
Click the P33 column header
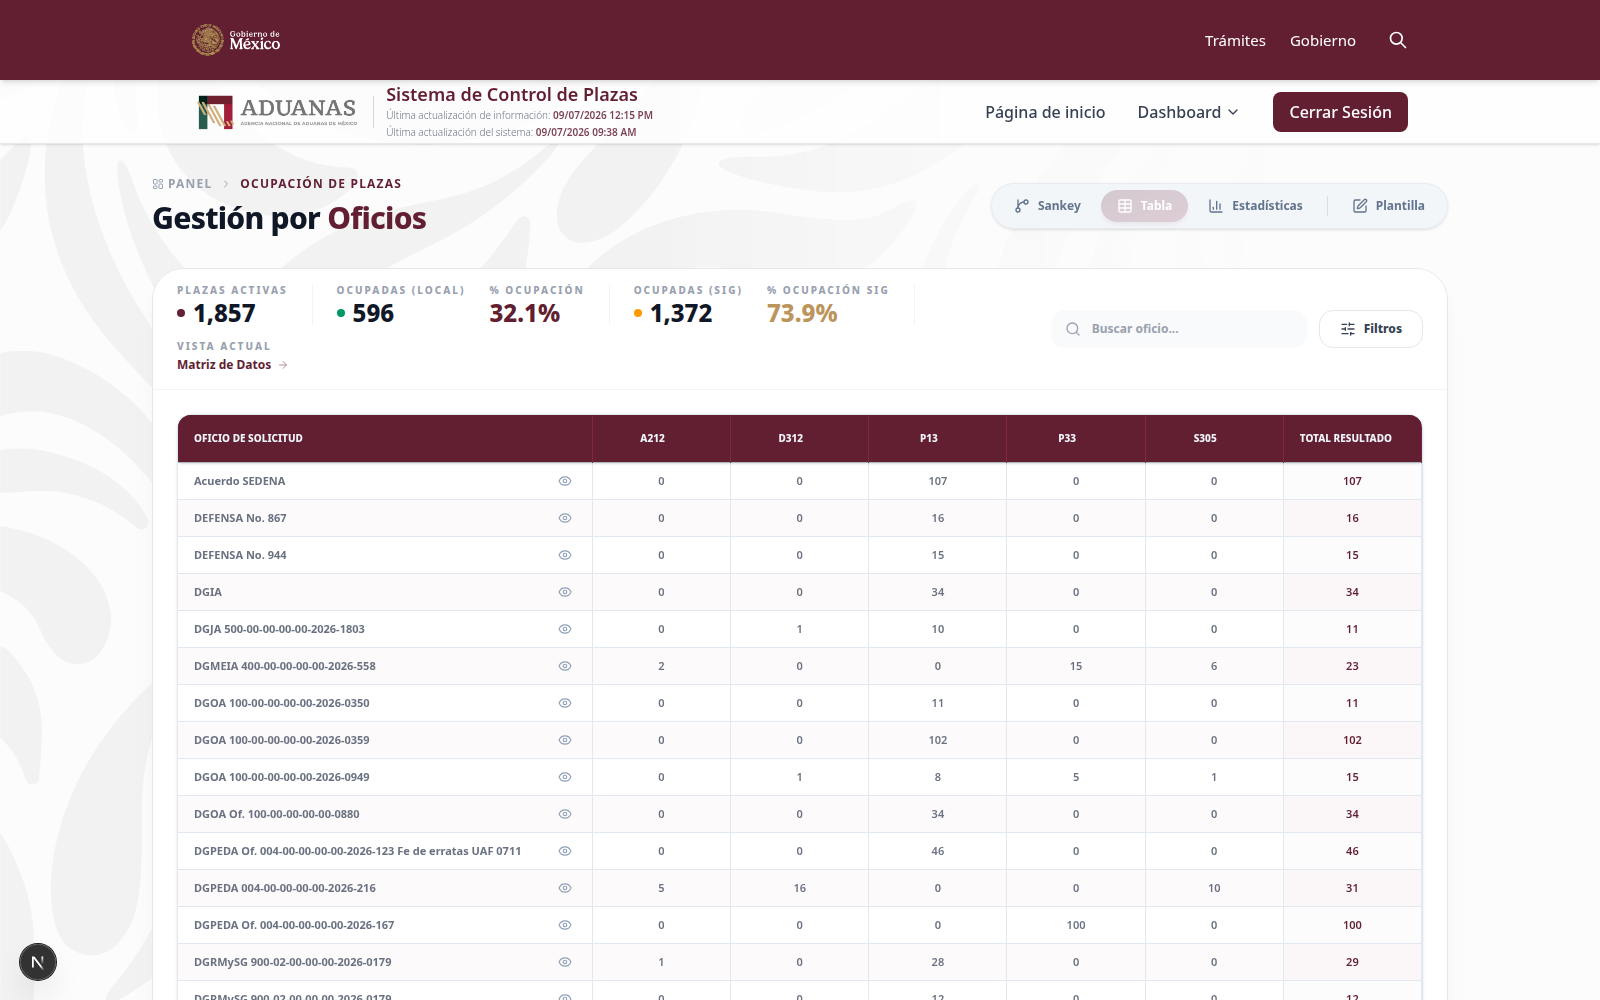(x=1076, y=438)
